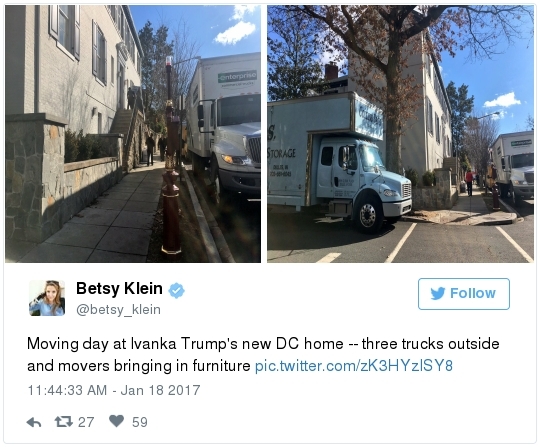Image resolution: width=540 pixels, height=447 pixels.
Task: Click the retweet icon
Action: [64, 421]
